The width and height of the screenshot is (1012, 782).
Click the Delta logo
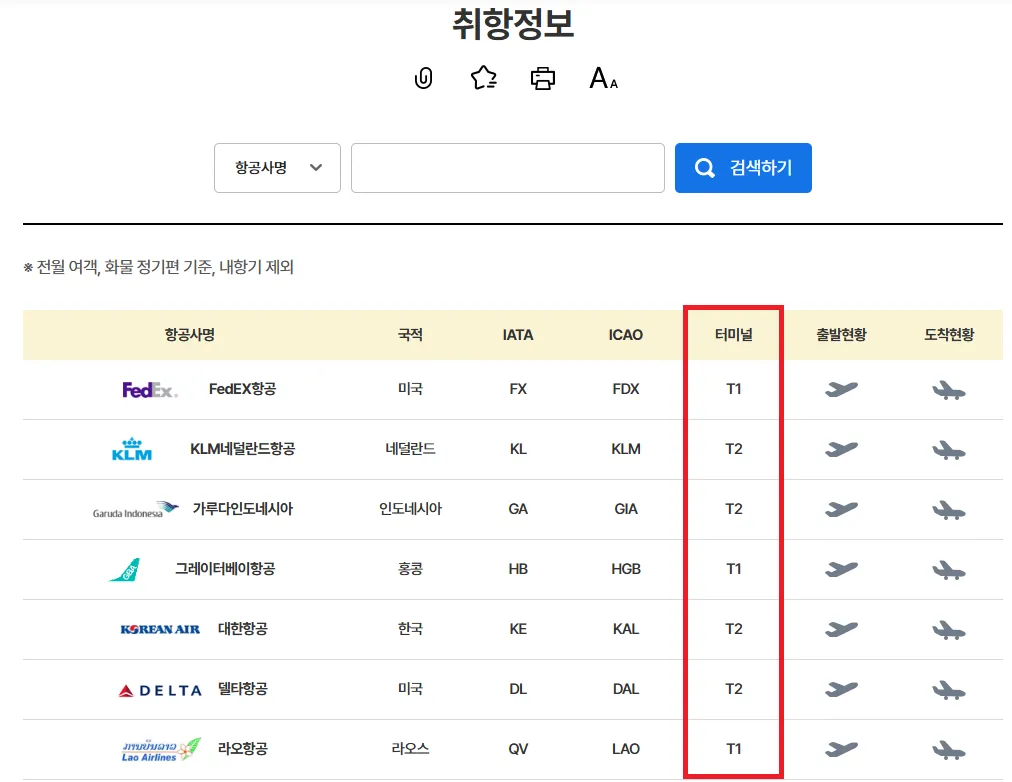160,690
